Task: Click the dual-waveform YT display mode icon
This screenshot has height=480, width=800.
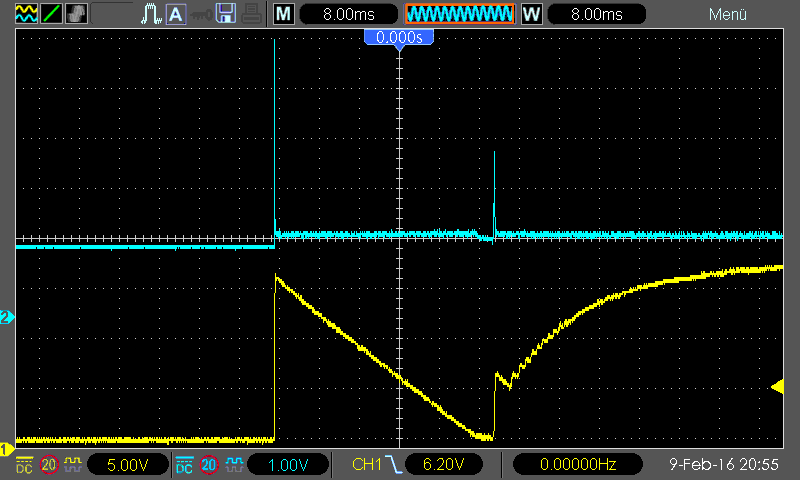Action: pos(26,14)
